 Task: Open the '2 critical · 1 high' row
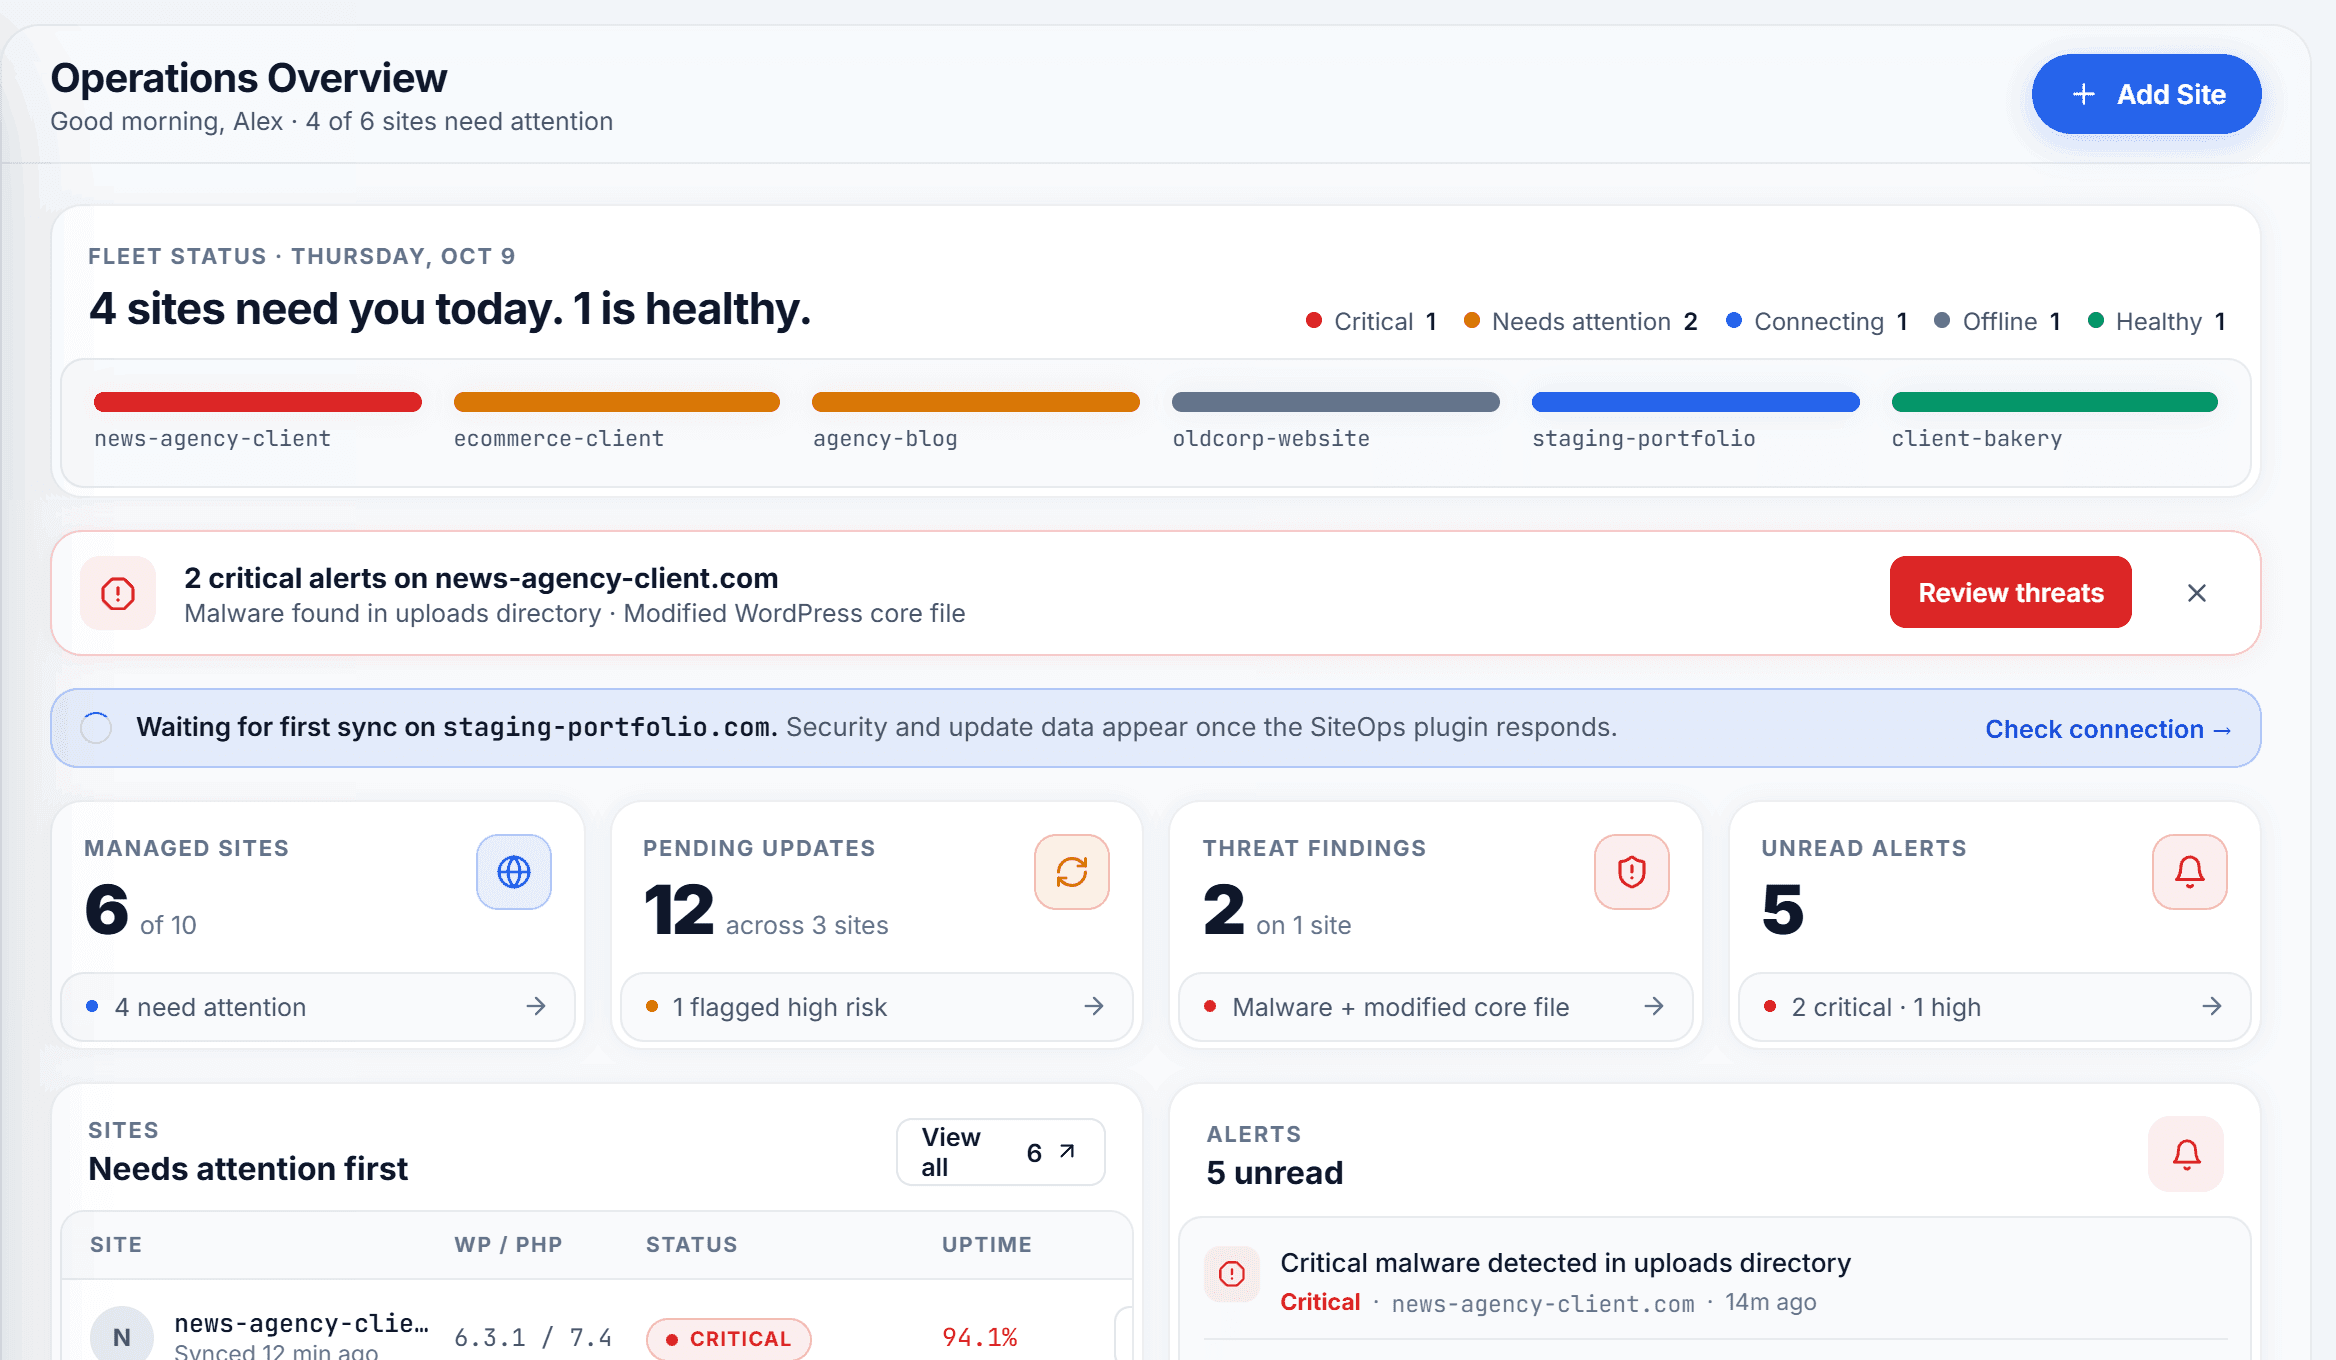coord(1994,1007)
